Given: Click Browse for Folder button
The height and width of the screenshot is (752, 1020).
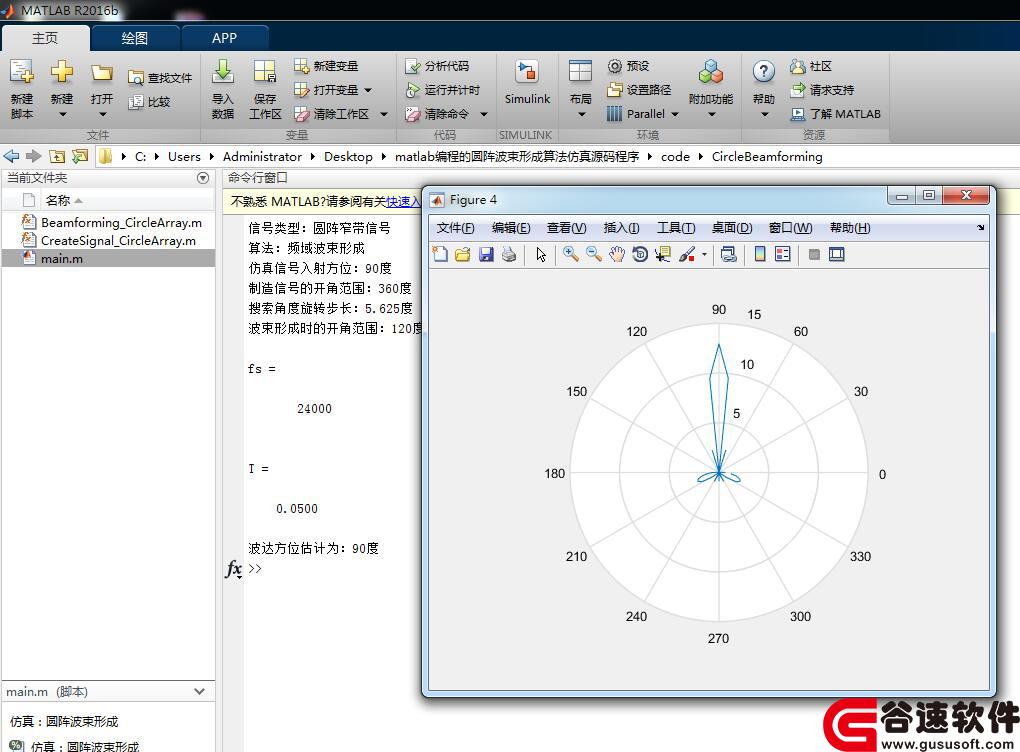Looking at the screenshot, I should pyautogui.click(x=80, y=156).
